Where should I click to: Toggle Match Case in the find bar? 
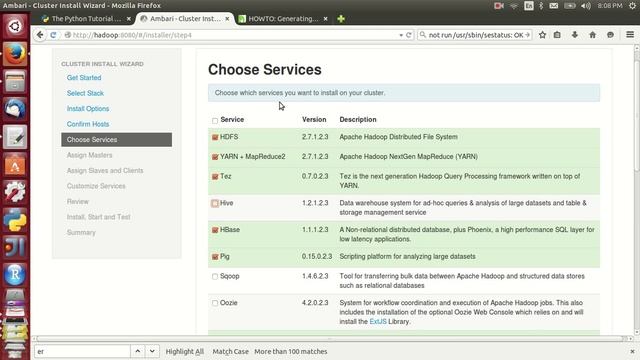(x=231, y=351)
